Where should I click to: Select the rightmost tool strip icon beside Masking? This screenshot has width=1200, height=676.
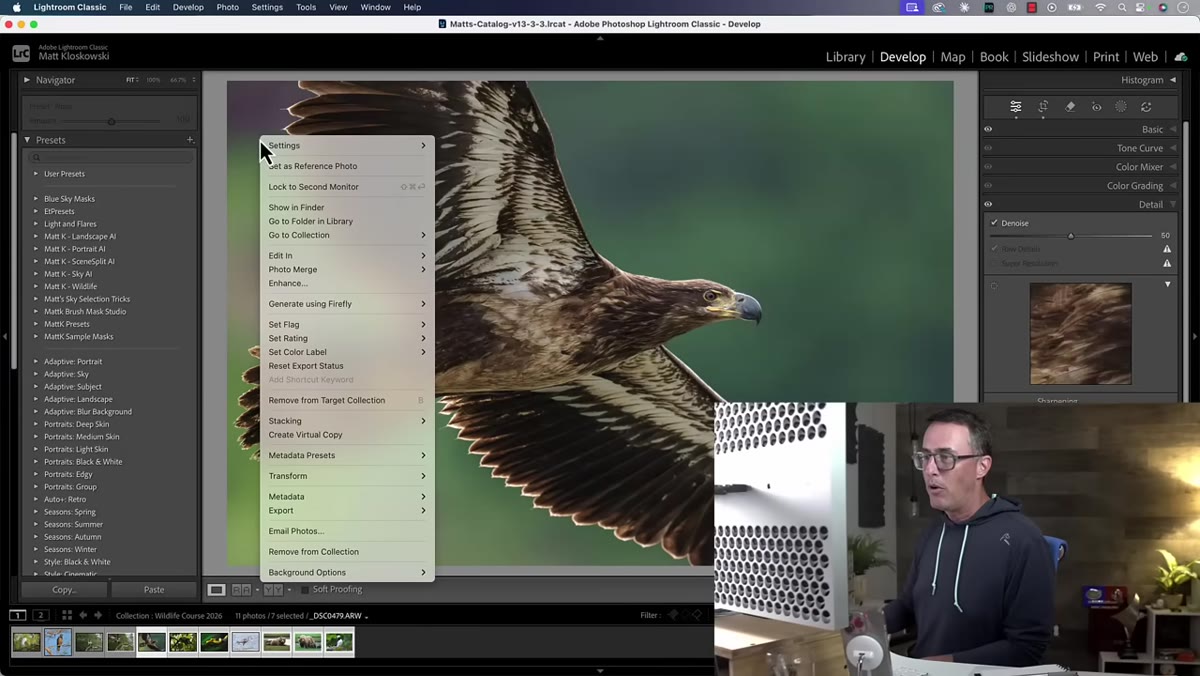pos(1146,107)
